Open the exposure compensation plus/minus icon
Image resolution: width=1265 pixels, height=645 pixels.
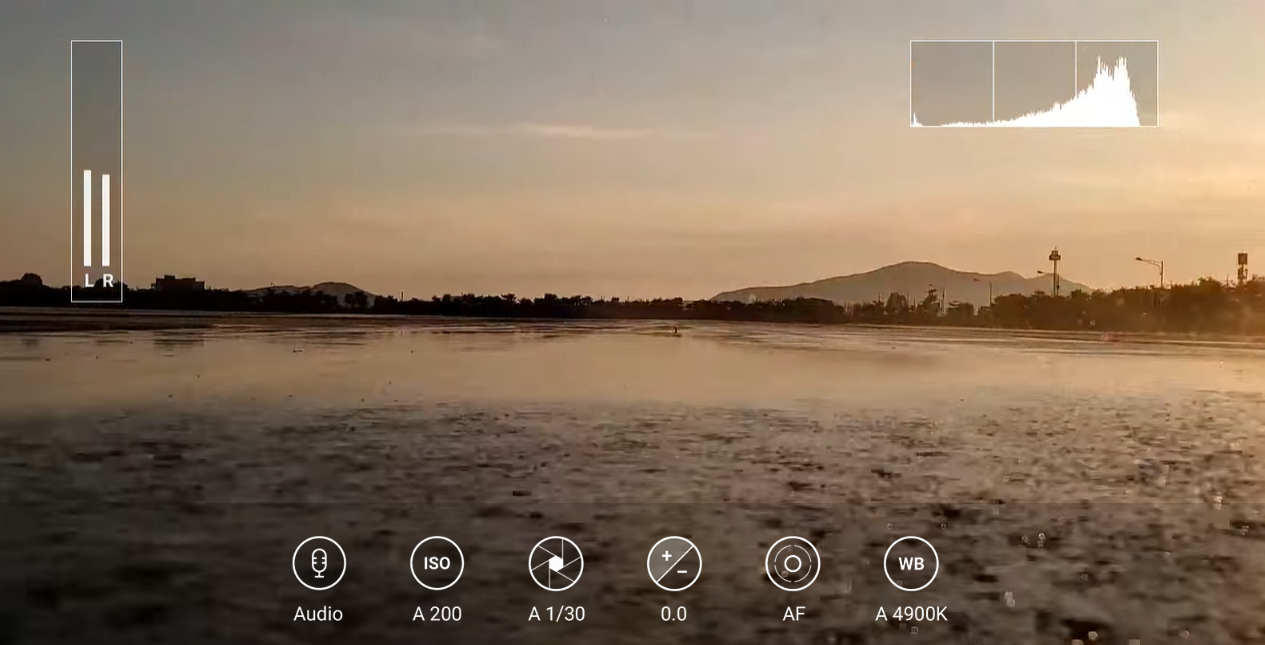674,563
